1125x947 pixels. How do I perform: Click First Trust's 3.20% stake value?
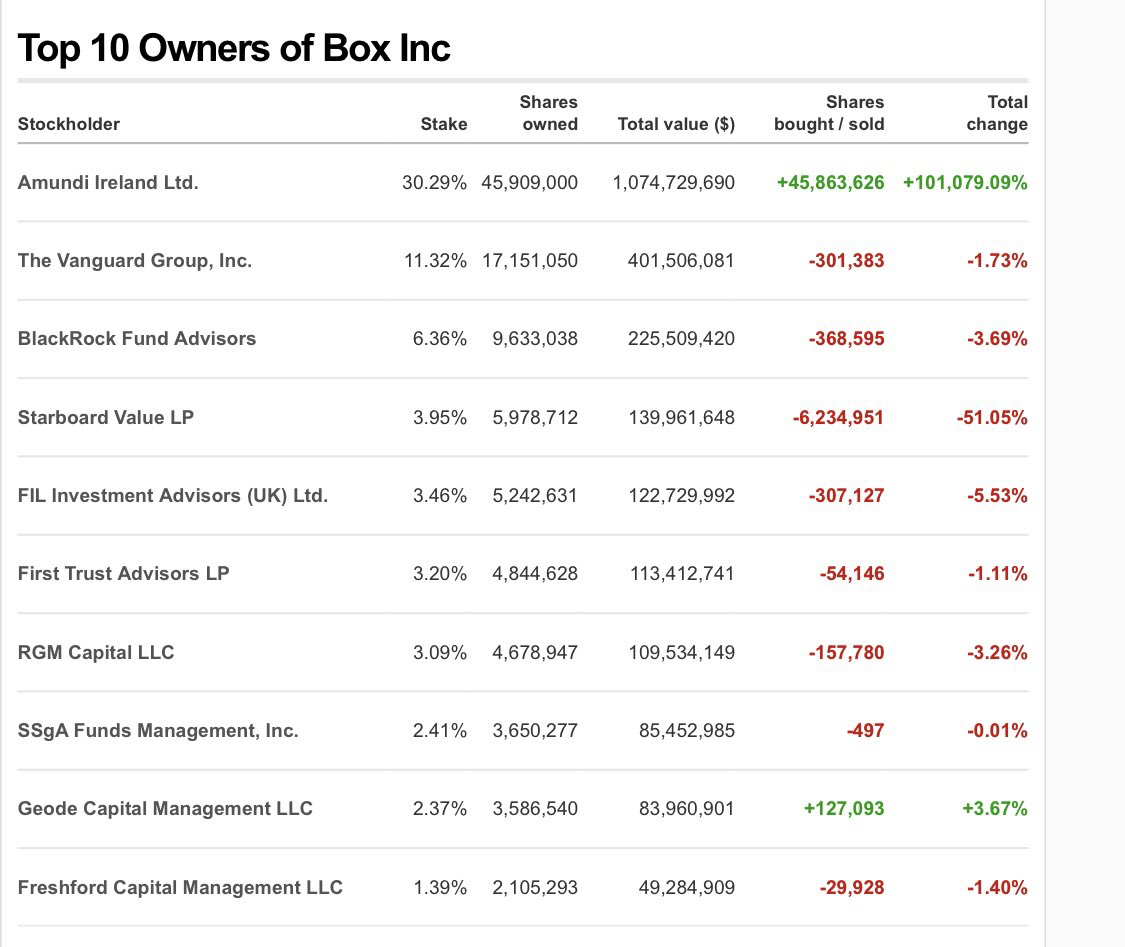click(x=440, y=575)
